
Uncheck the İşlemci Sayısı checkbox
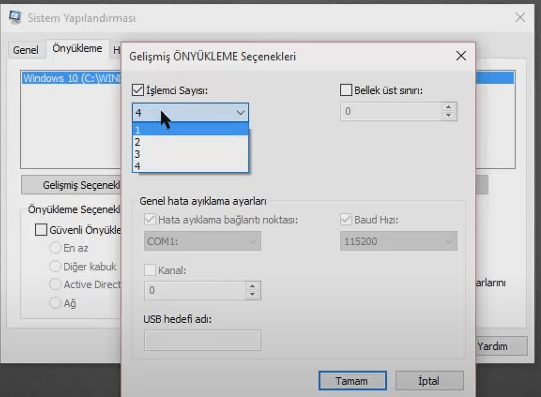(138, 90)
